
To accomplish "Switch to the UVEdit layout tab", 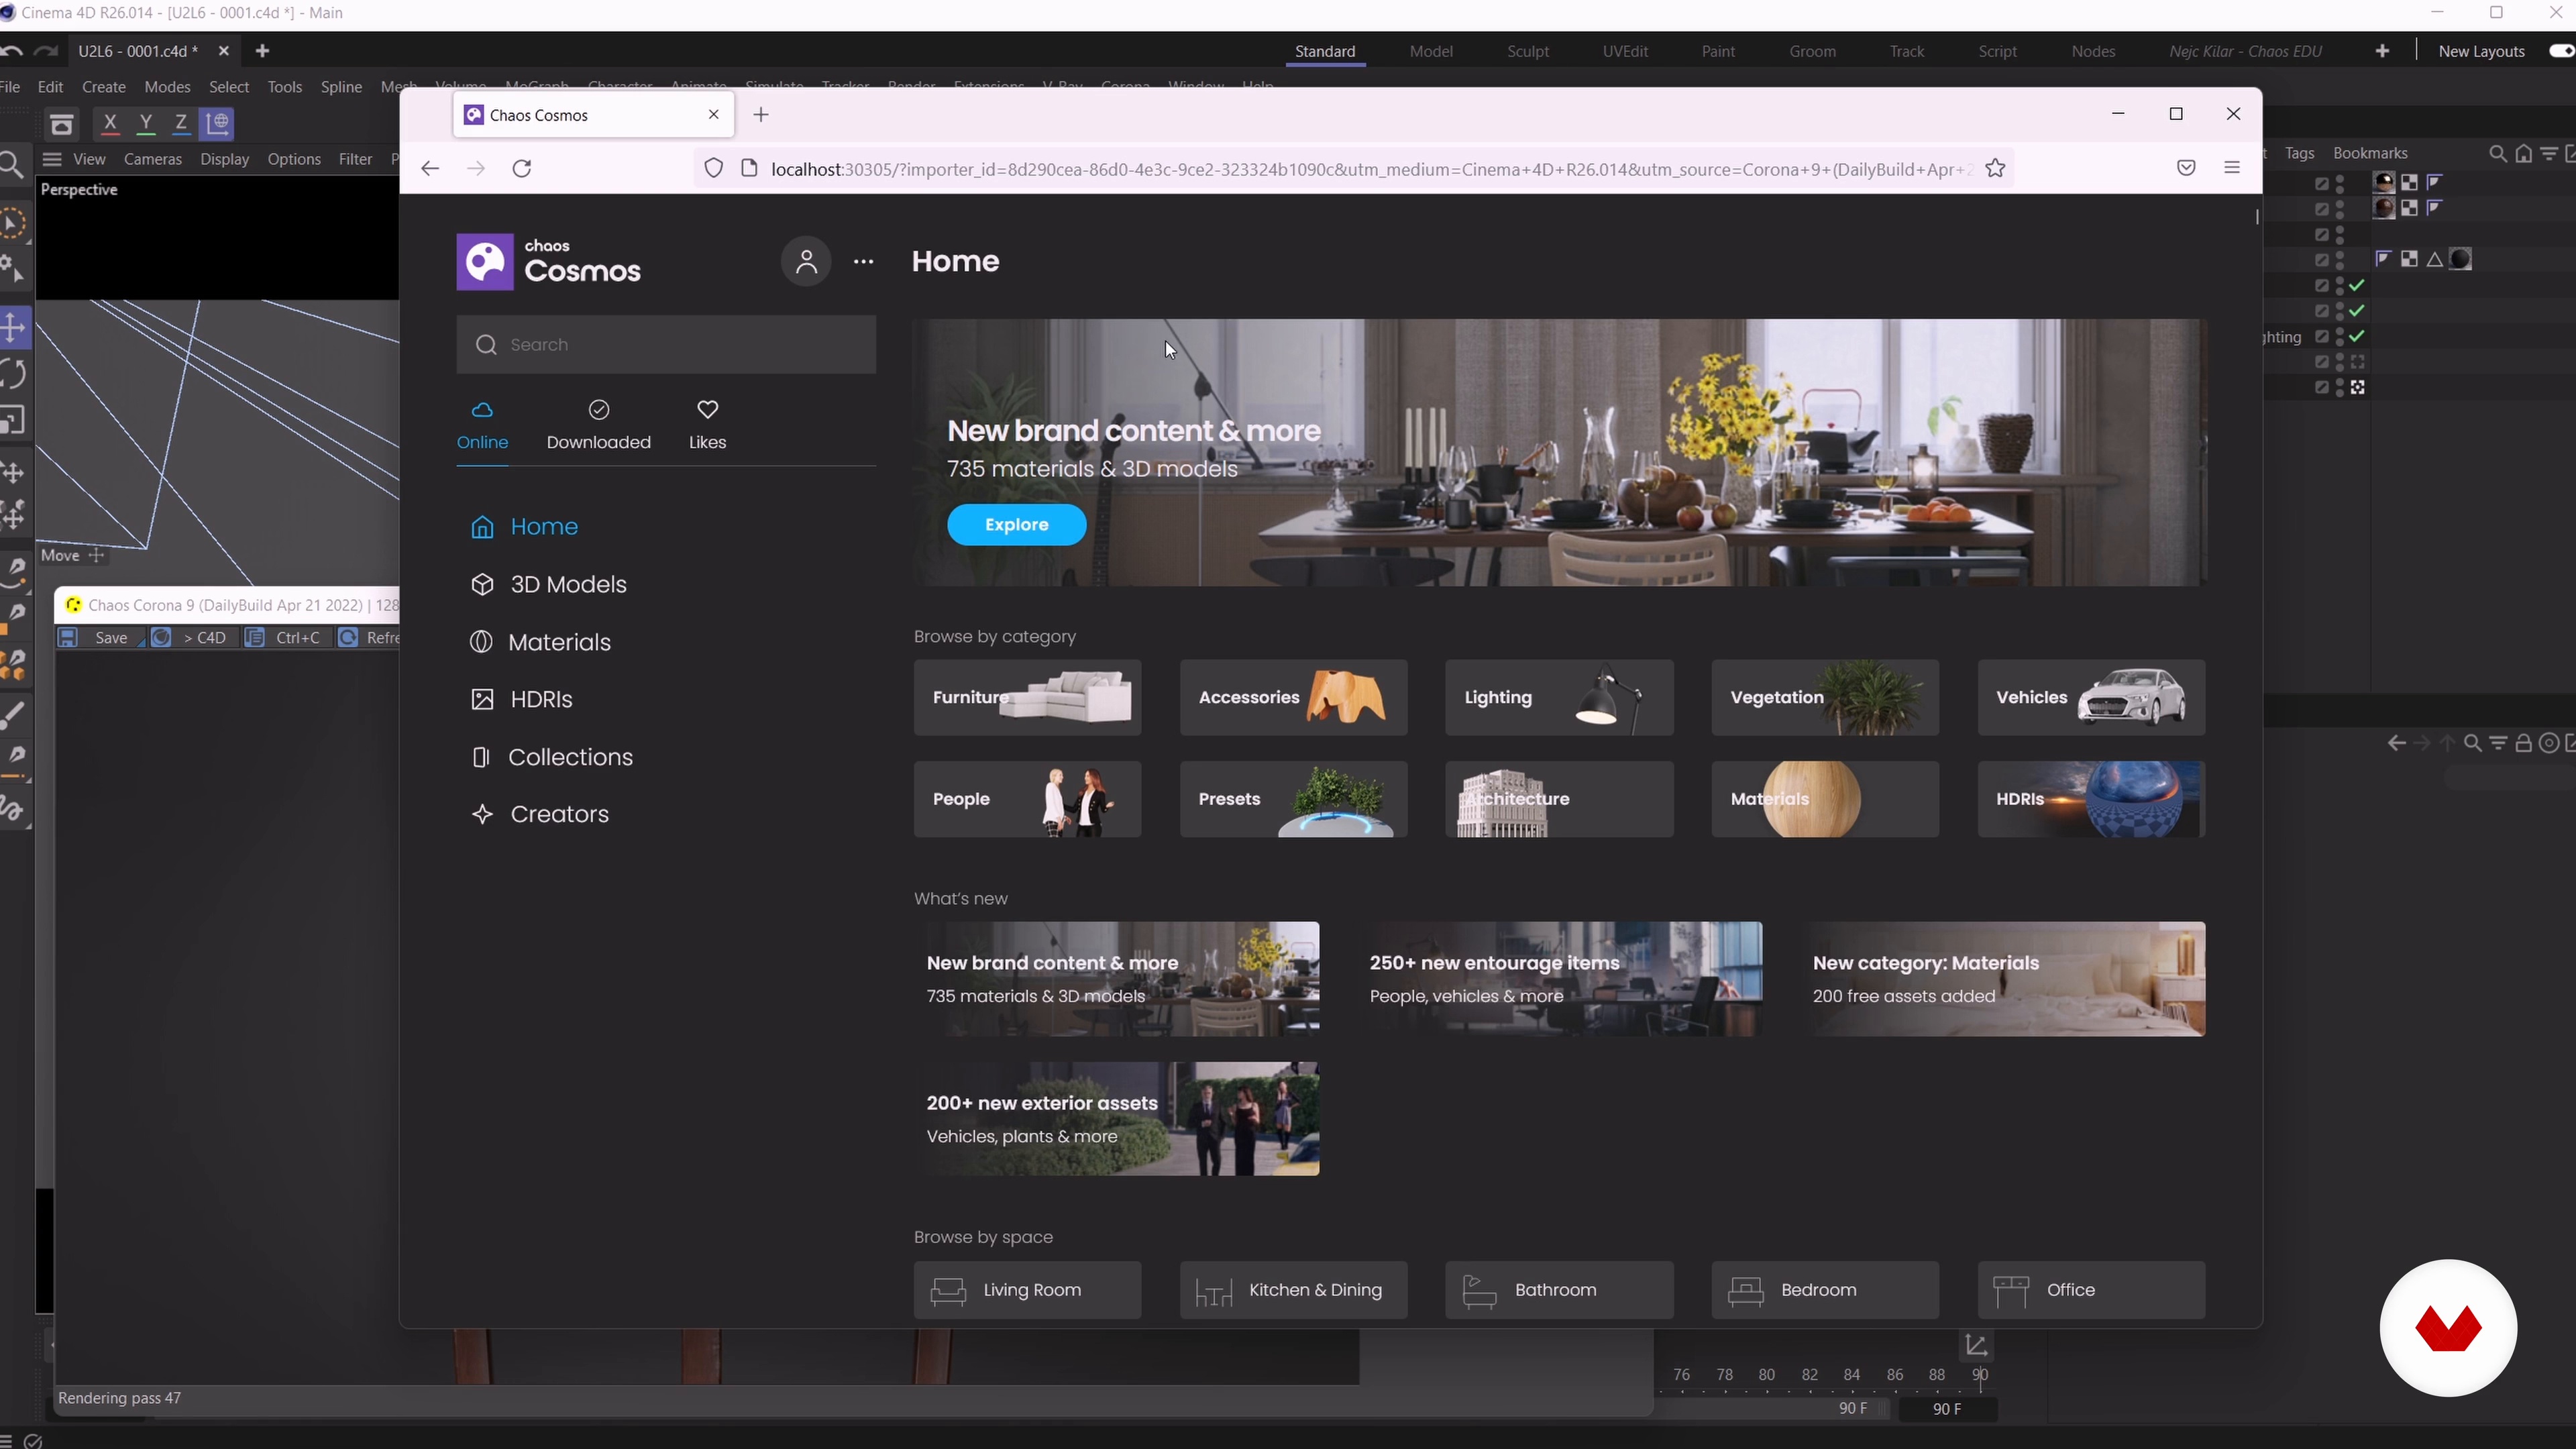I will coord(1625,51).
